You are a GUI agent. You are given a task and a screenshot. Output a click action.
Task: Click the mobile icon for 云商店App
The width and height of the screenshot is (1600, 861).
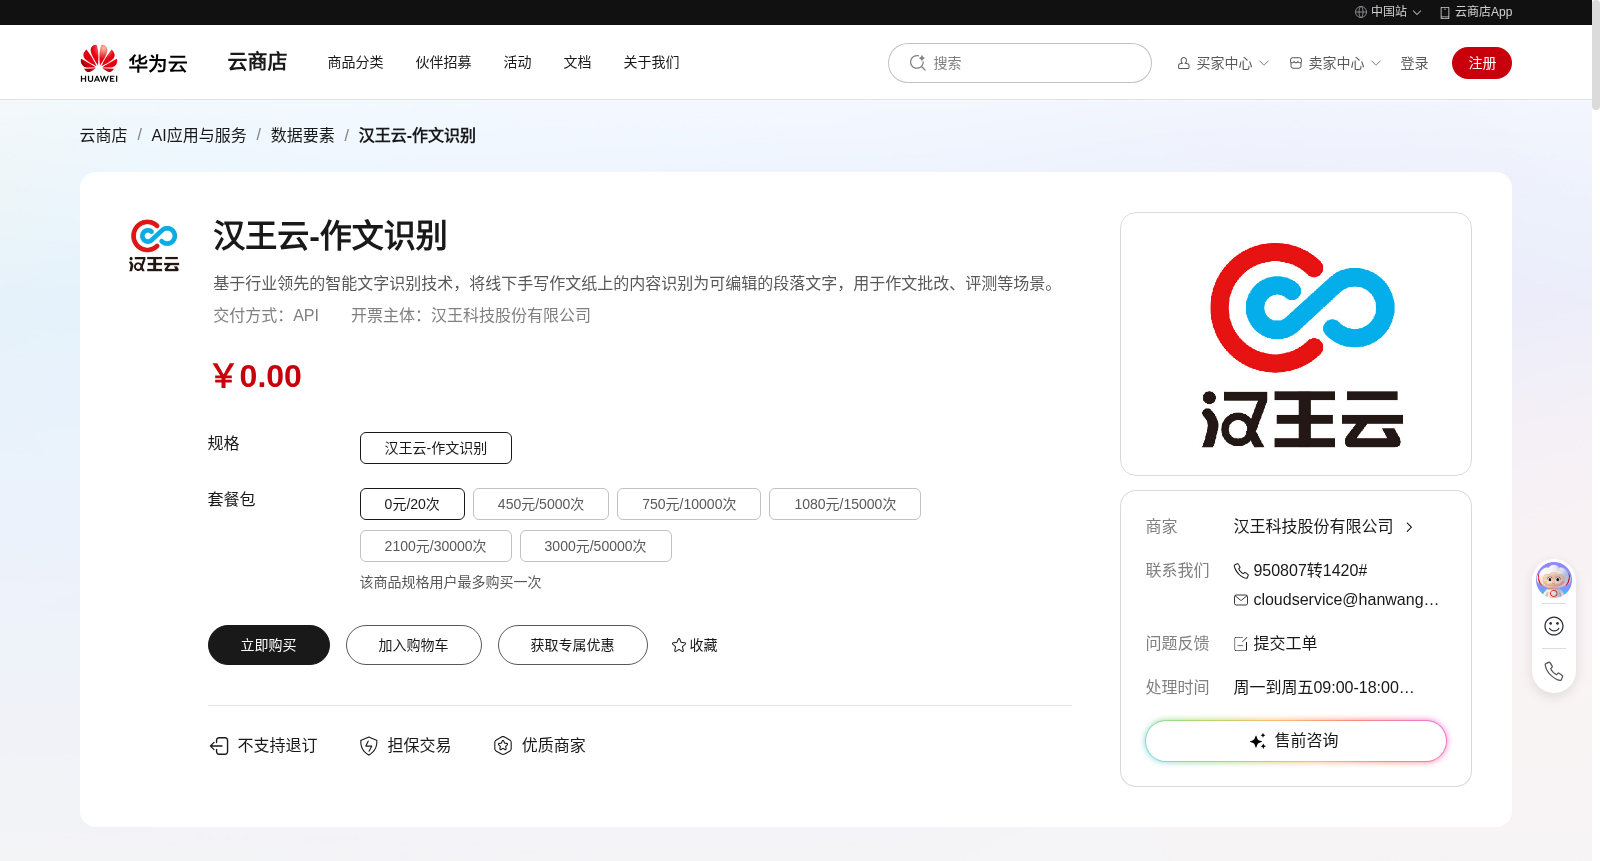point(1445,12)
